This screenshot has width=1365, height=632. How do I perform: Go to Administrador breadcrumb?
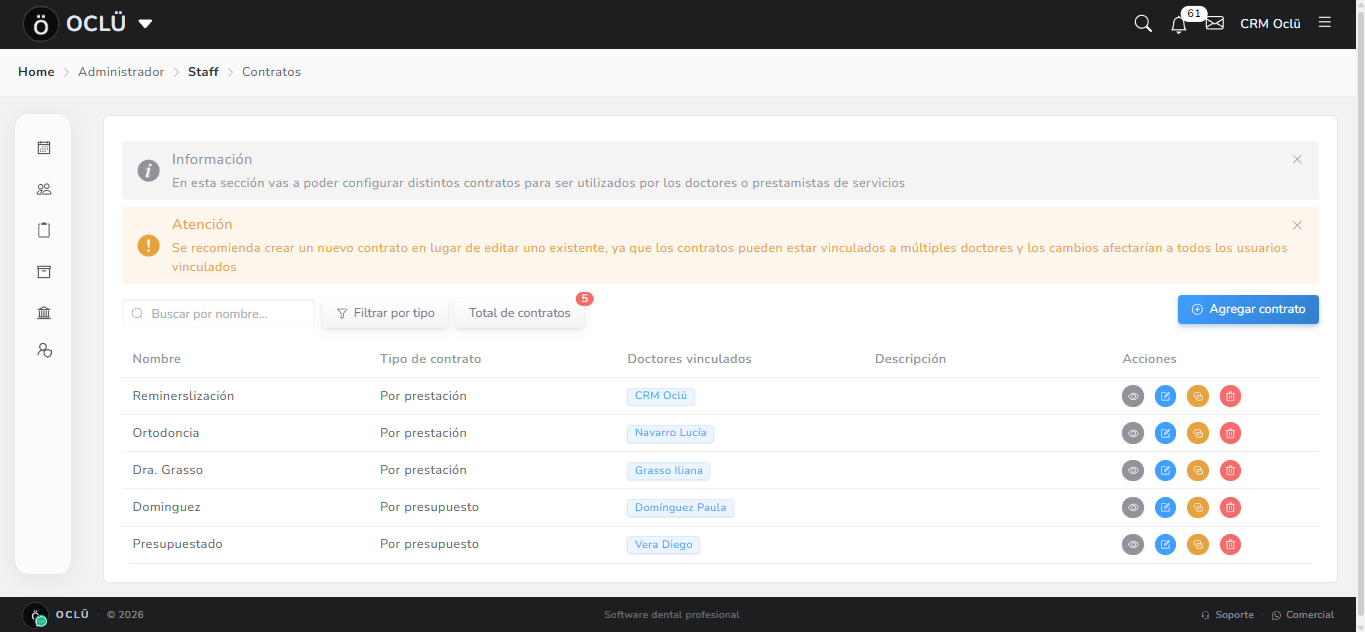121,72
